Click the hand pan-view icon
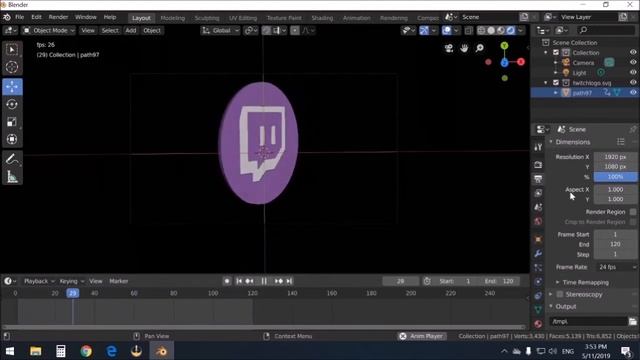Screen dimensions: 640x360 (x=464, y=48)
